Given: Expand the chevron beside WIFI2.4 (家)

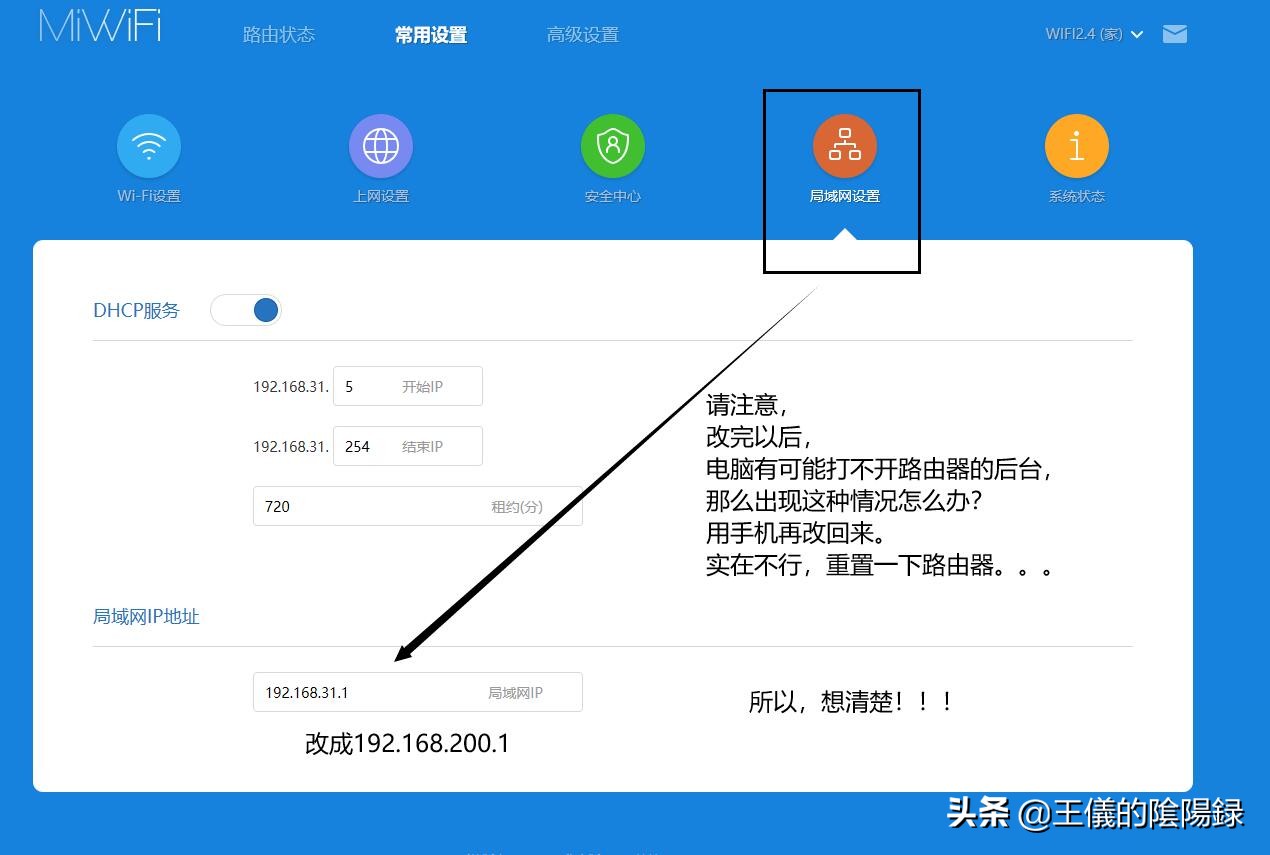Looking at the screenshot, I should 1138,33.
